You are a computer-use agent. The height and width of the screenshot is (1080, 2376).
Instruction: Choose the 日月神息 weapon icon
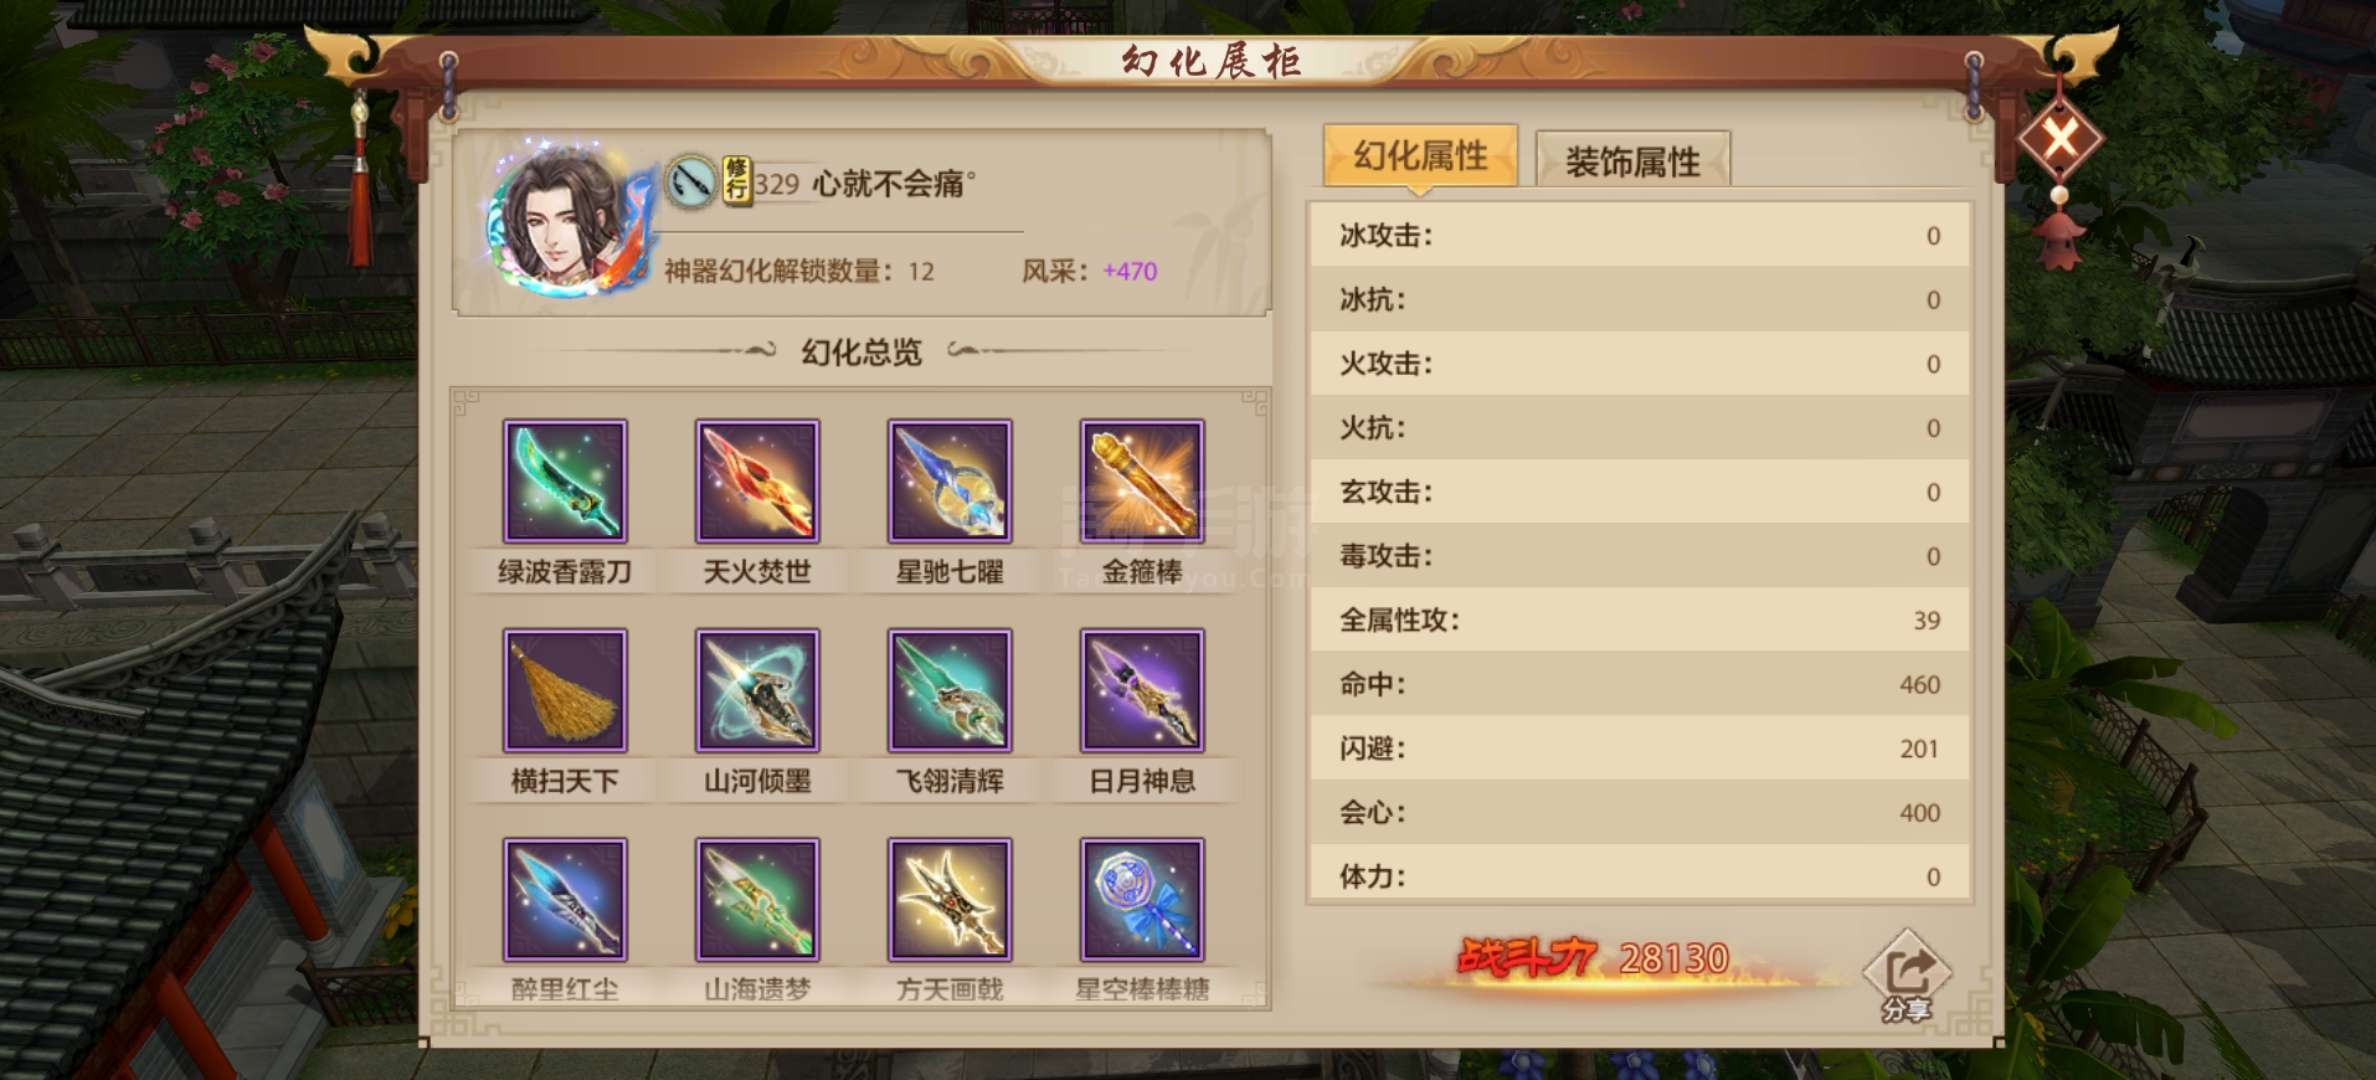[x=1142, y=690]
